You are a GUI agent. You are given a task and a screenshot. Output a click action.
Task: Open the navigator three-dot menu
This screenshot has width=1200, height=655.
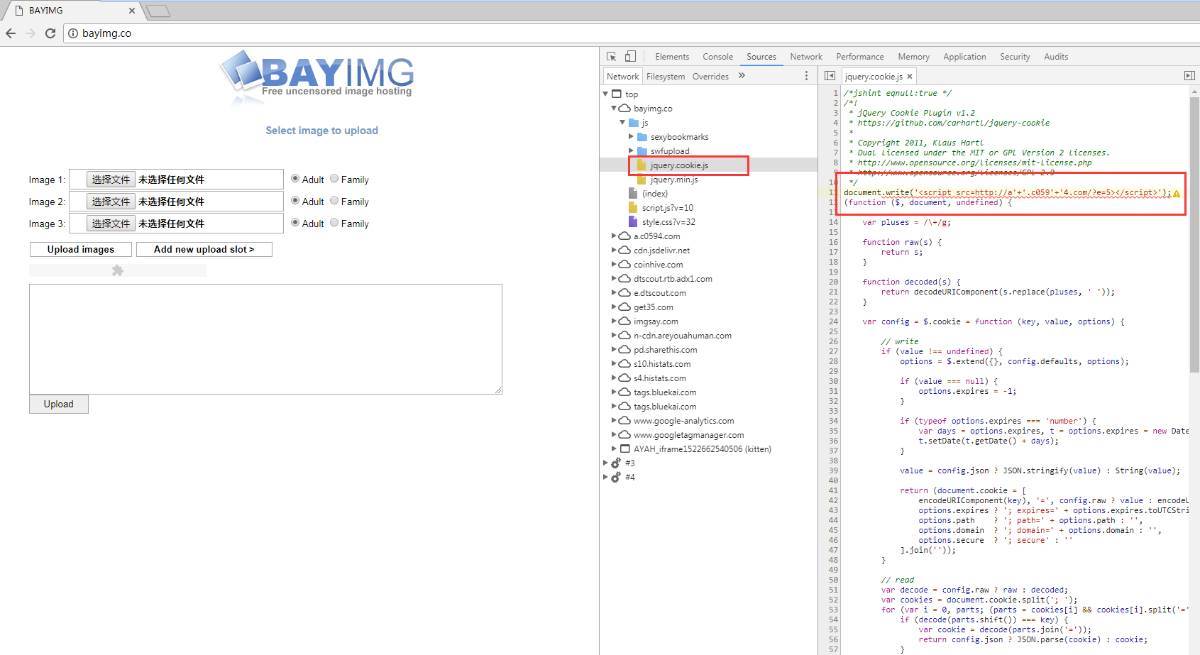806,76
